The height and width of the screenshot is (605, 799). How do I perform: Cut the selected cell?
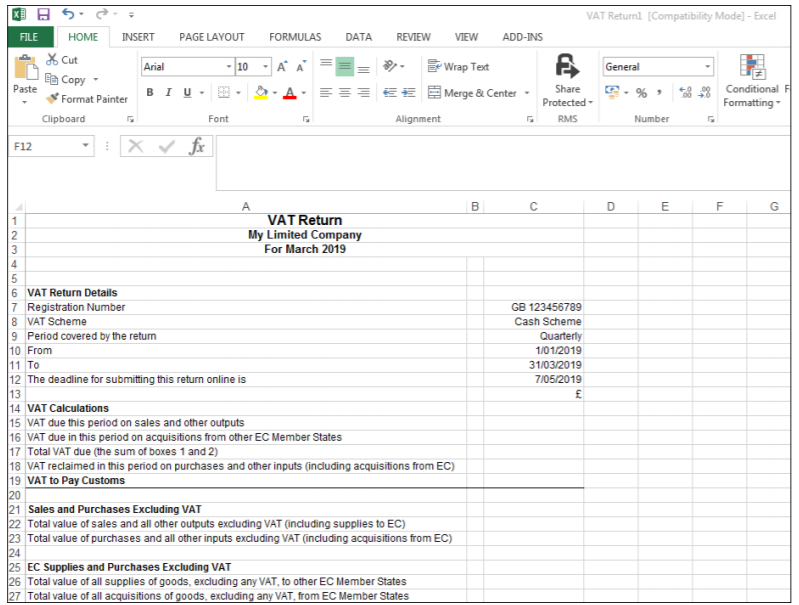[x=62, y=60]
